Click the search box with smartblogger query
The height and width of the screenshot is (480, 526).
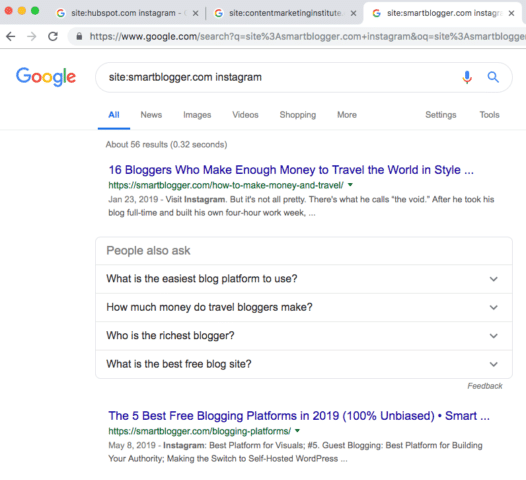(278, 77)
